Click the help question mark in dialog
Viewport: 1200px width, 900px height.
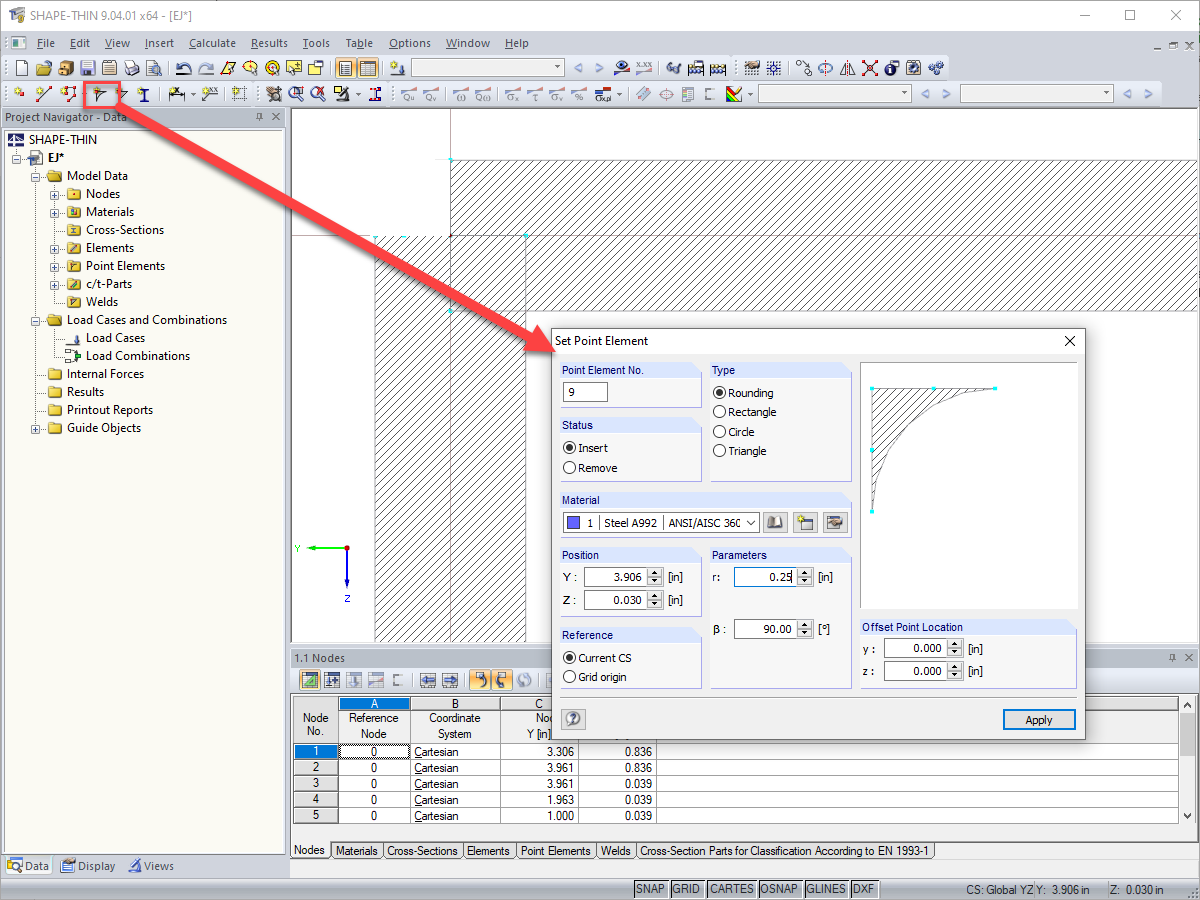573,719
